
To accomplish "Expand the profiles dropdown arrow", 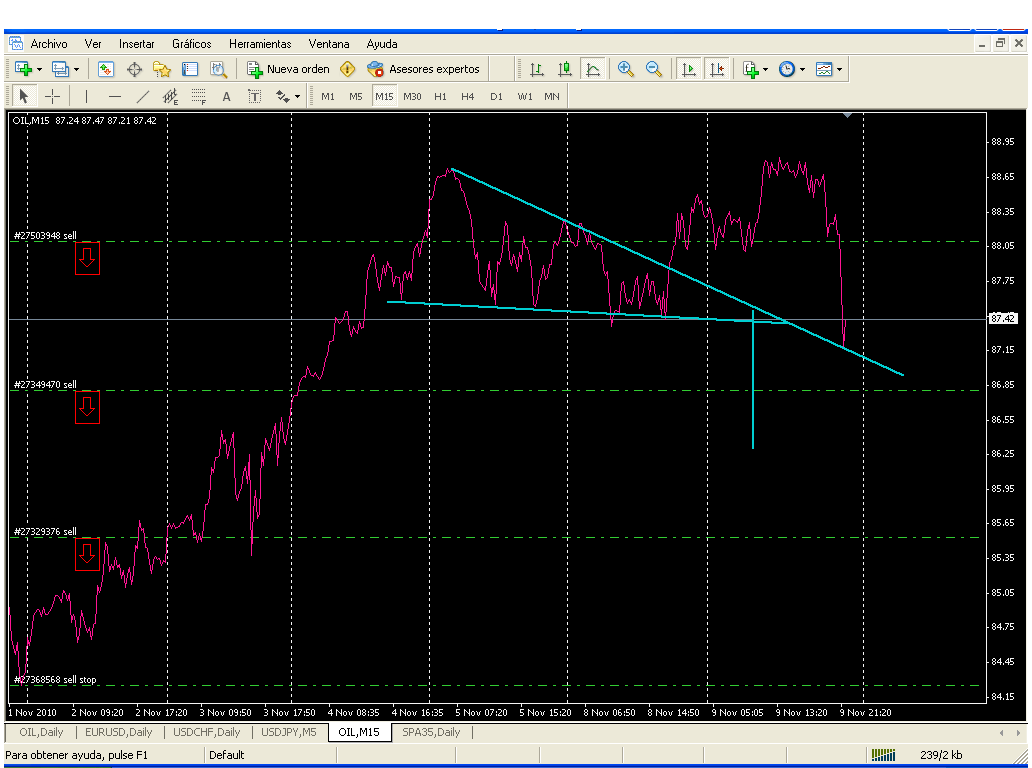I will coord(76,69).
